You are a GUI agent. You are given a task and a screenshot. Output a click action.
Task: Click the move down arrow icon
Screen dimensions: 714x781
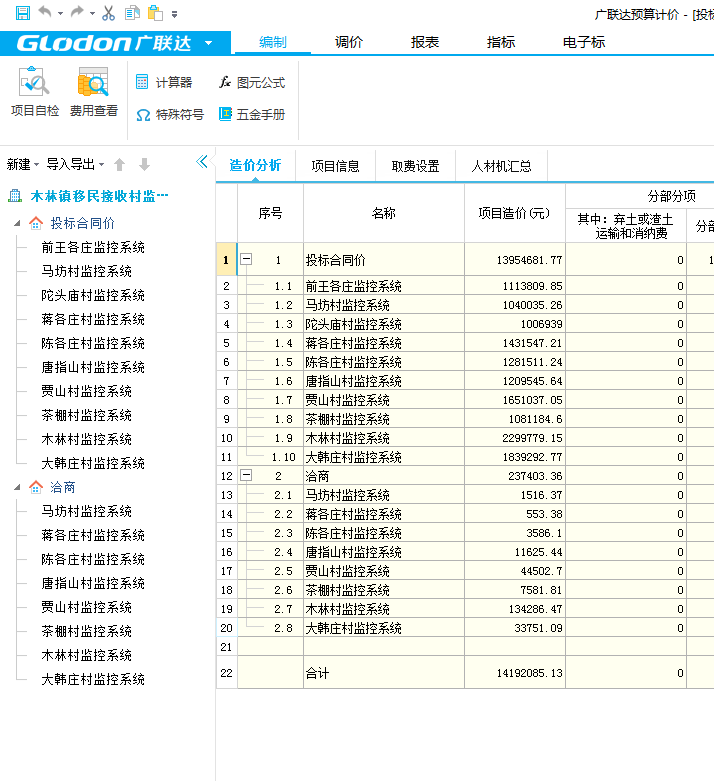144,164
